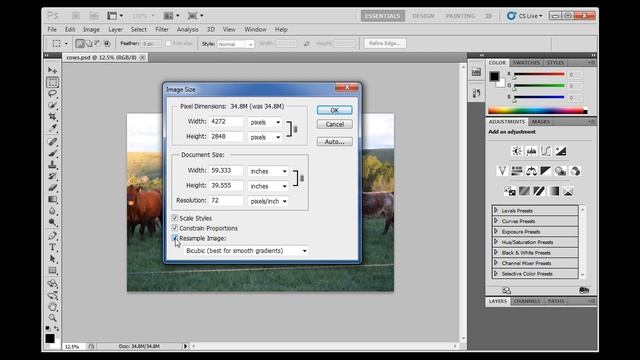
Task: Select the History Brush tool
Action: coord(52,176)
